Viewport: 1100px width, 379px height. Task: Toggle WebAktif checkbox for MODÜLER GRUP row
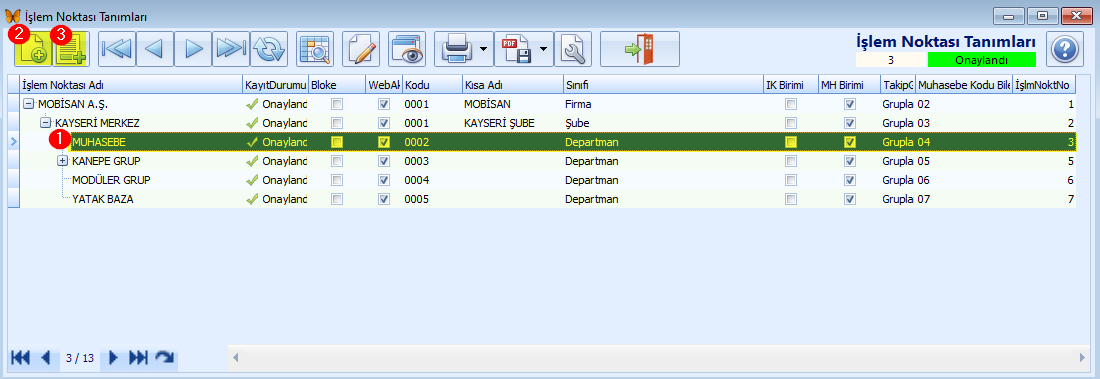pyautogui.click(x=384, y=180)
